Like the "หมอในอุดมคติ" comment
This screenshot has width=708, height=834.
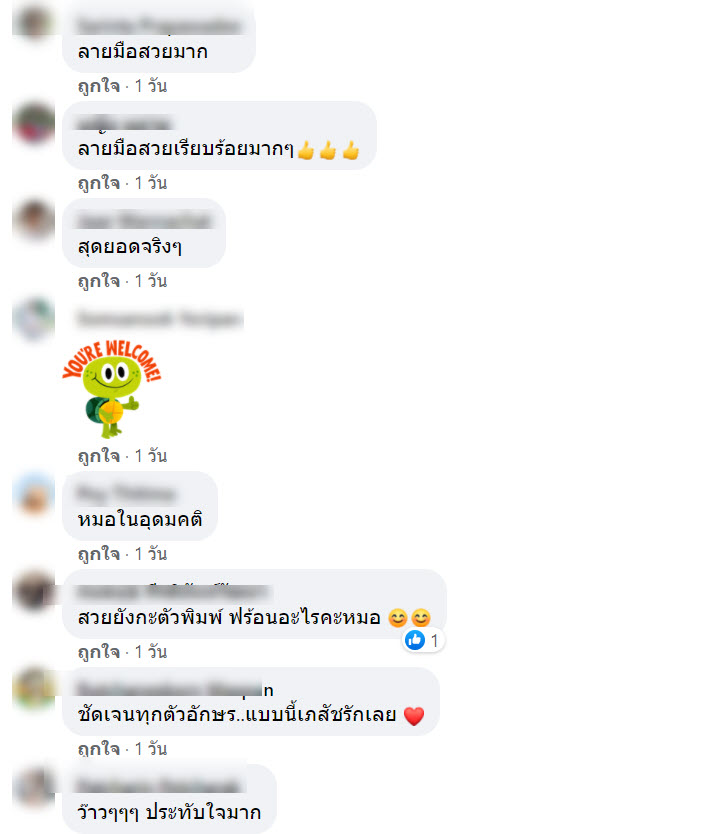coord(99,554)
